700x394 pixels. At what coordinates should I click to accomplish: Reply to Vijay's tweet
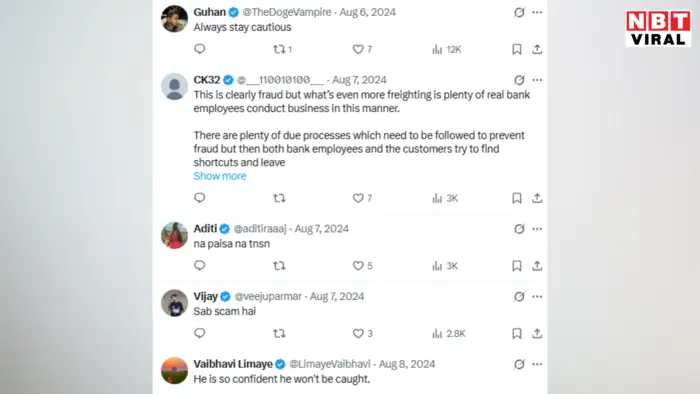200,333
